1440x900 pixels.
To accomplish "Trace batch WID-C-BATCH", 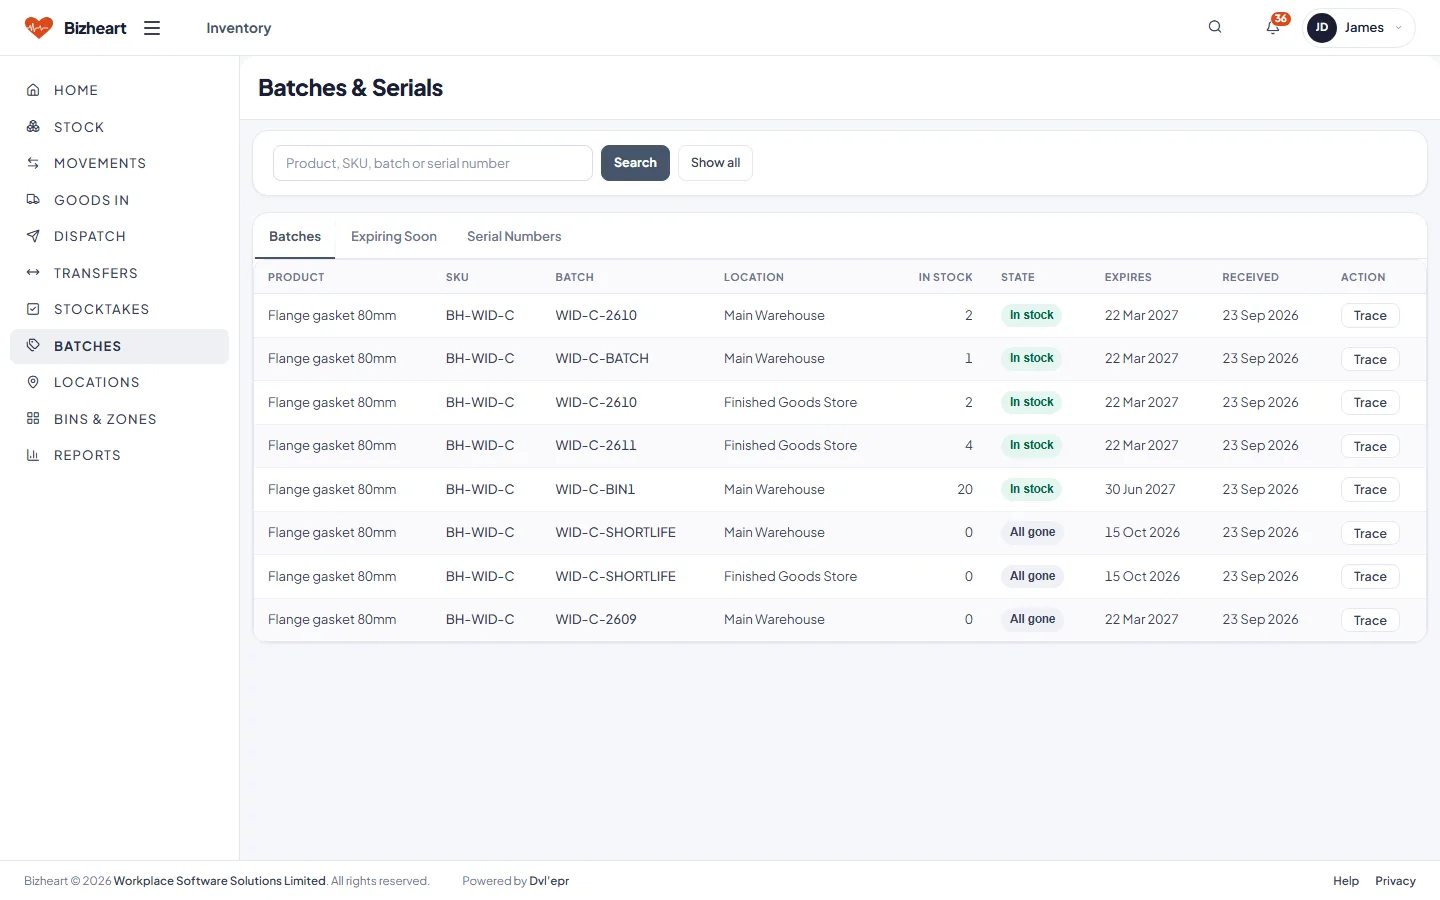I will pyautogui.click(x=1370, y=359).
